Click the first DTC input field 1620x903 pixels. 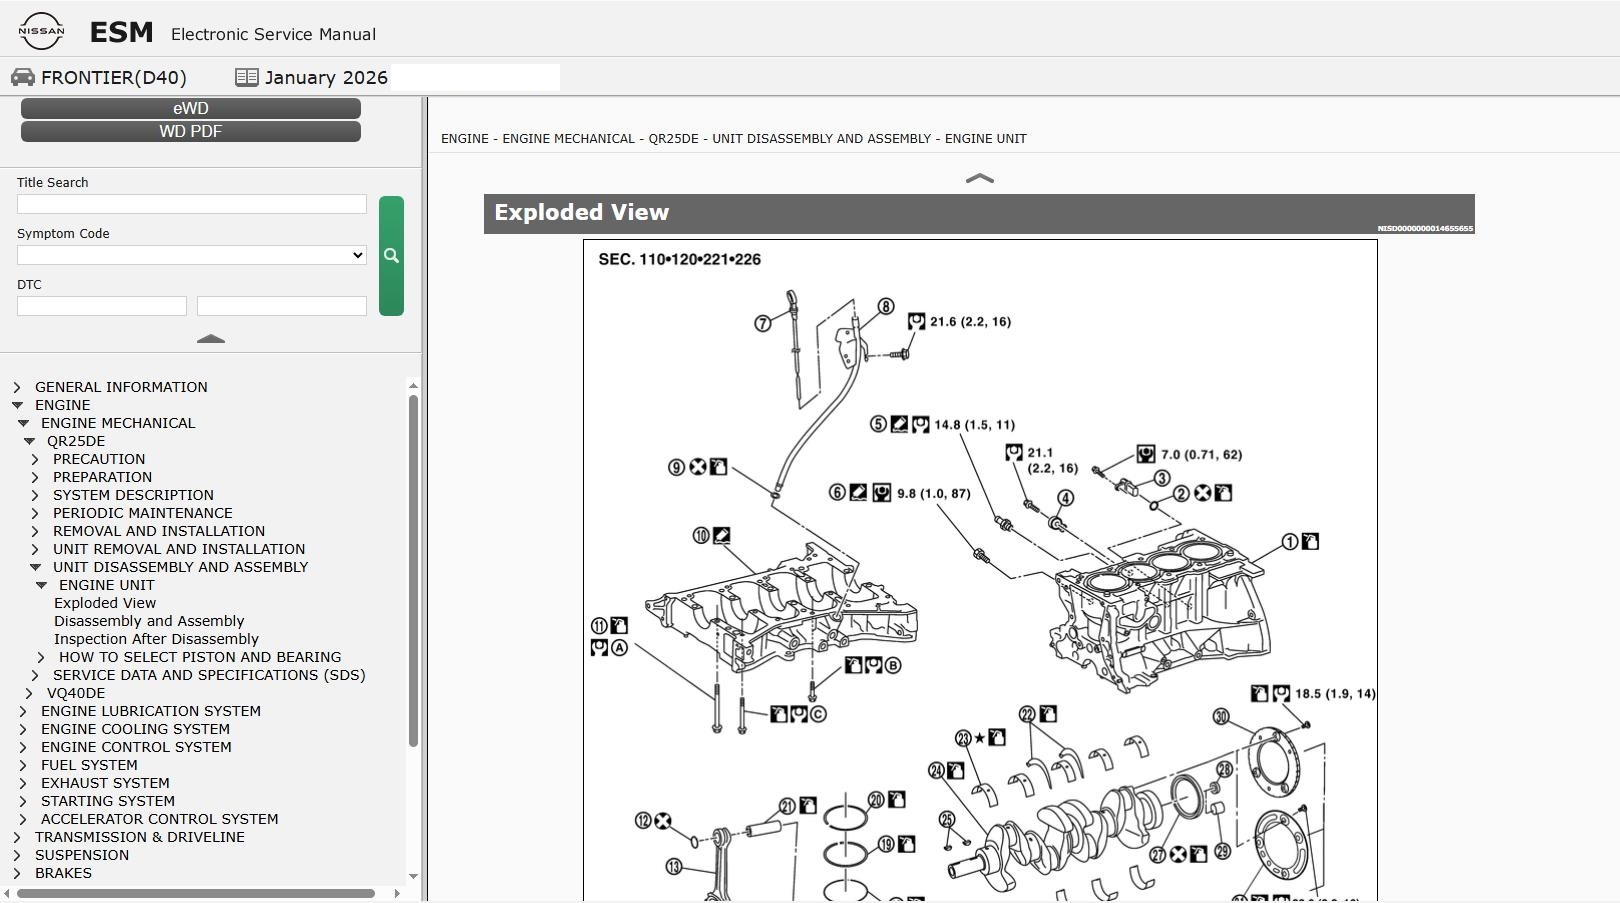click(102, 306)
